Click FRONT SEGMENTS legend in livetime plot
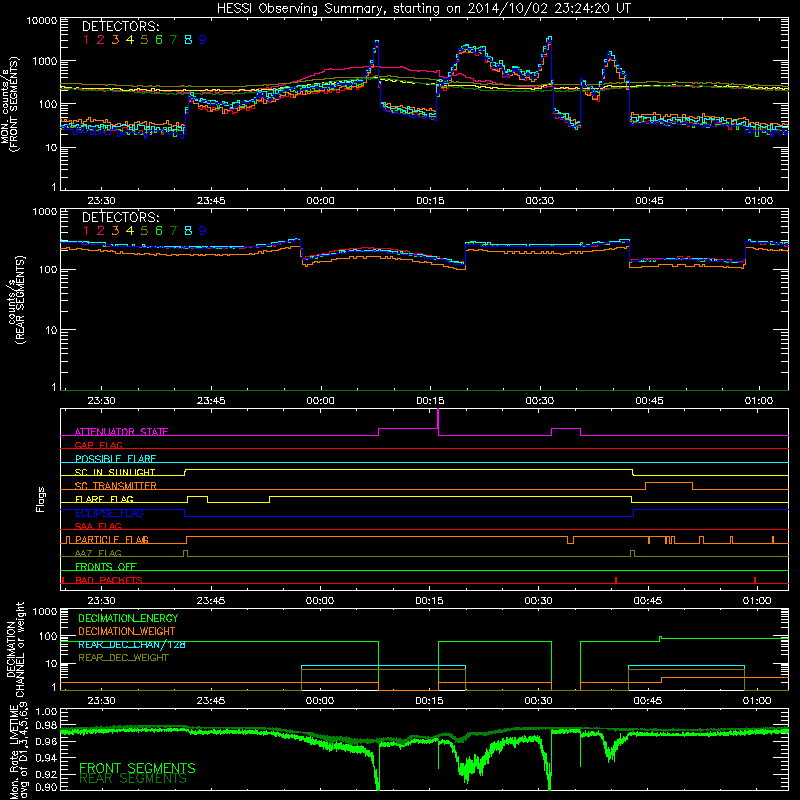 click(137, 768)
